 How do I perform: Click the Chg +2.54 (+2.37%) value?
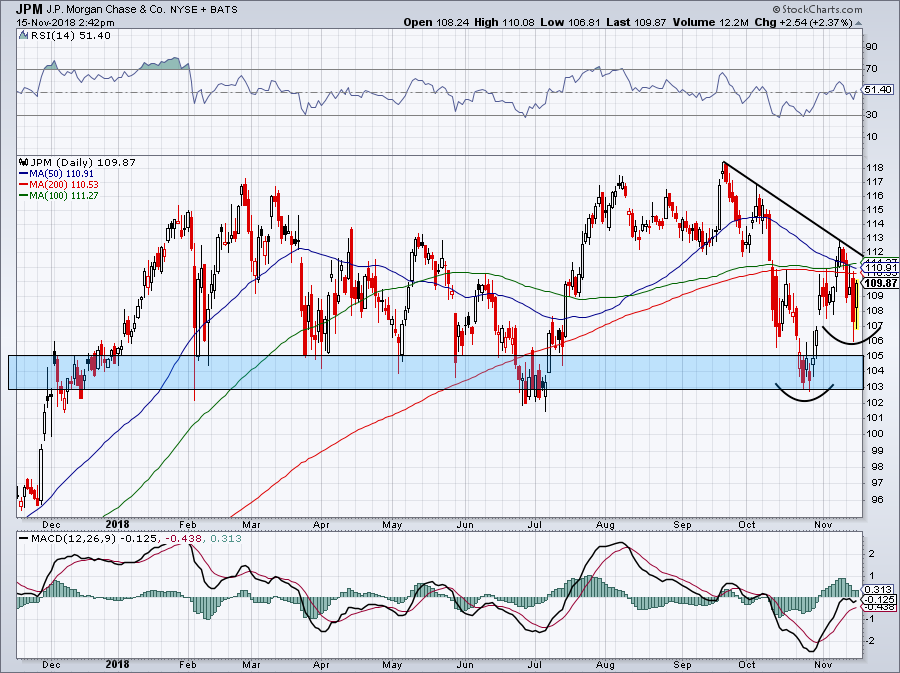point(804,22)
